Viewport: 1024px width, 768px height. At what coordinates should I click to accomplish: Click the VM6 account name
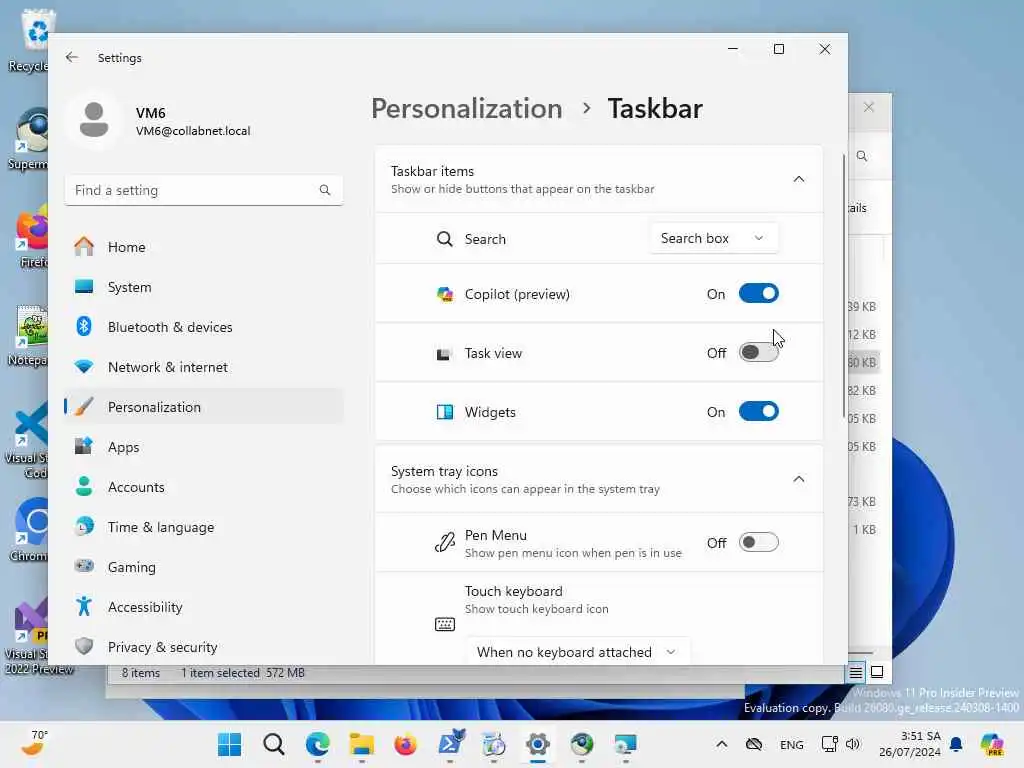[x=150, y=112]
